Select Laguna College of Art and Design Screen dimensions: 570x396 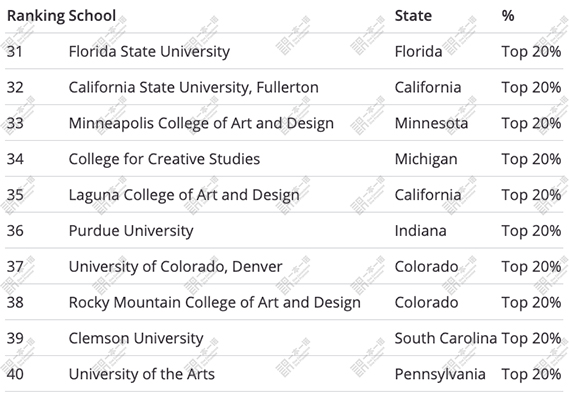tap(184, 195)
